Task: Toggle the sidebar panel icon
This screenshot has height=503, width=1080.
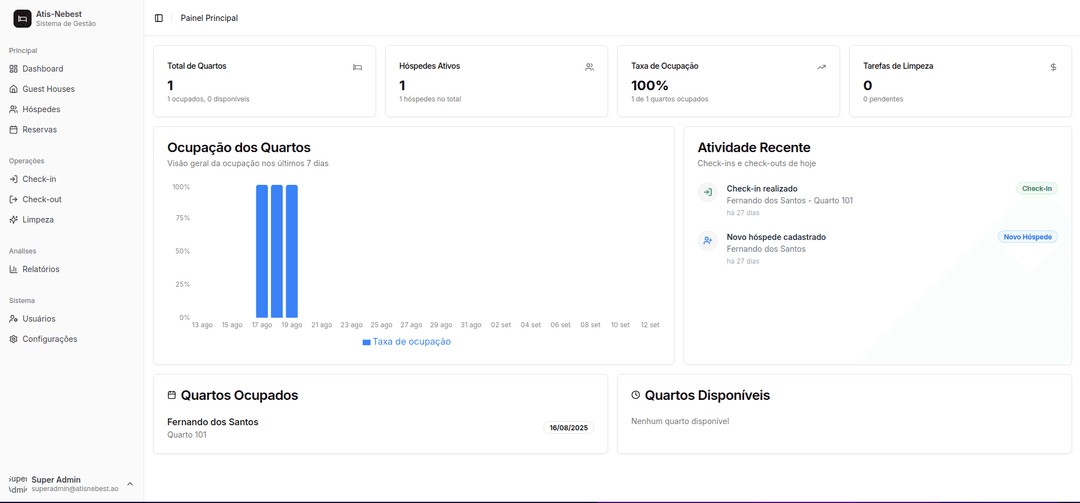Action: click(x=159, y=18)
